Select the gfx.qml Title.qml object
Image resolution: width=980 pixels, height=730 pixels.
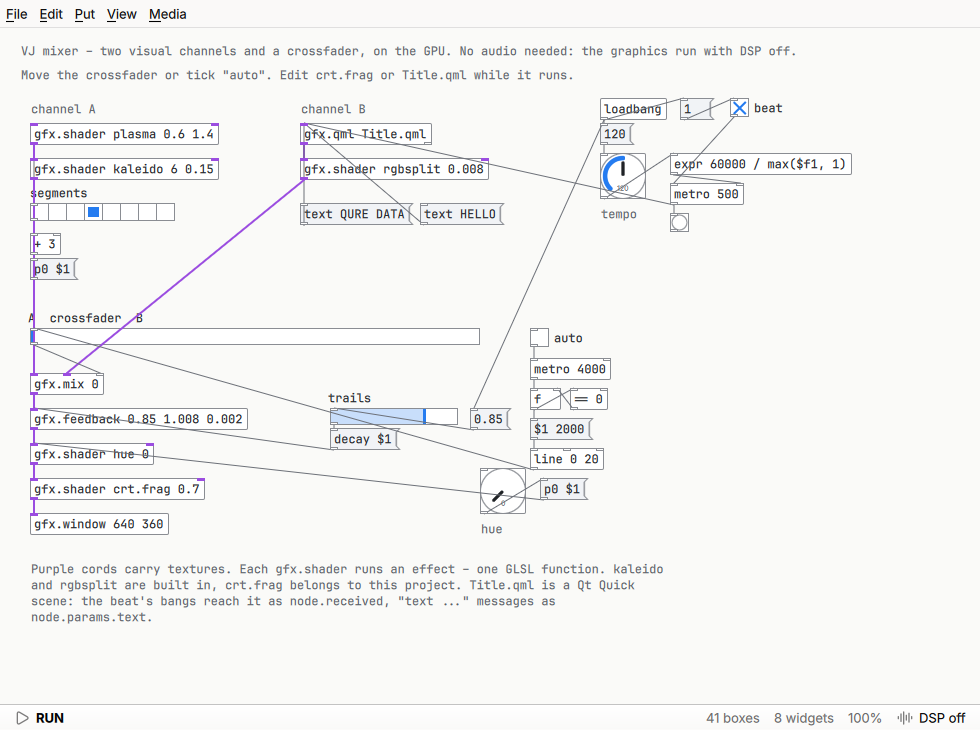(x=366, y=134)
